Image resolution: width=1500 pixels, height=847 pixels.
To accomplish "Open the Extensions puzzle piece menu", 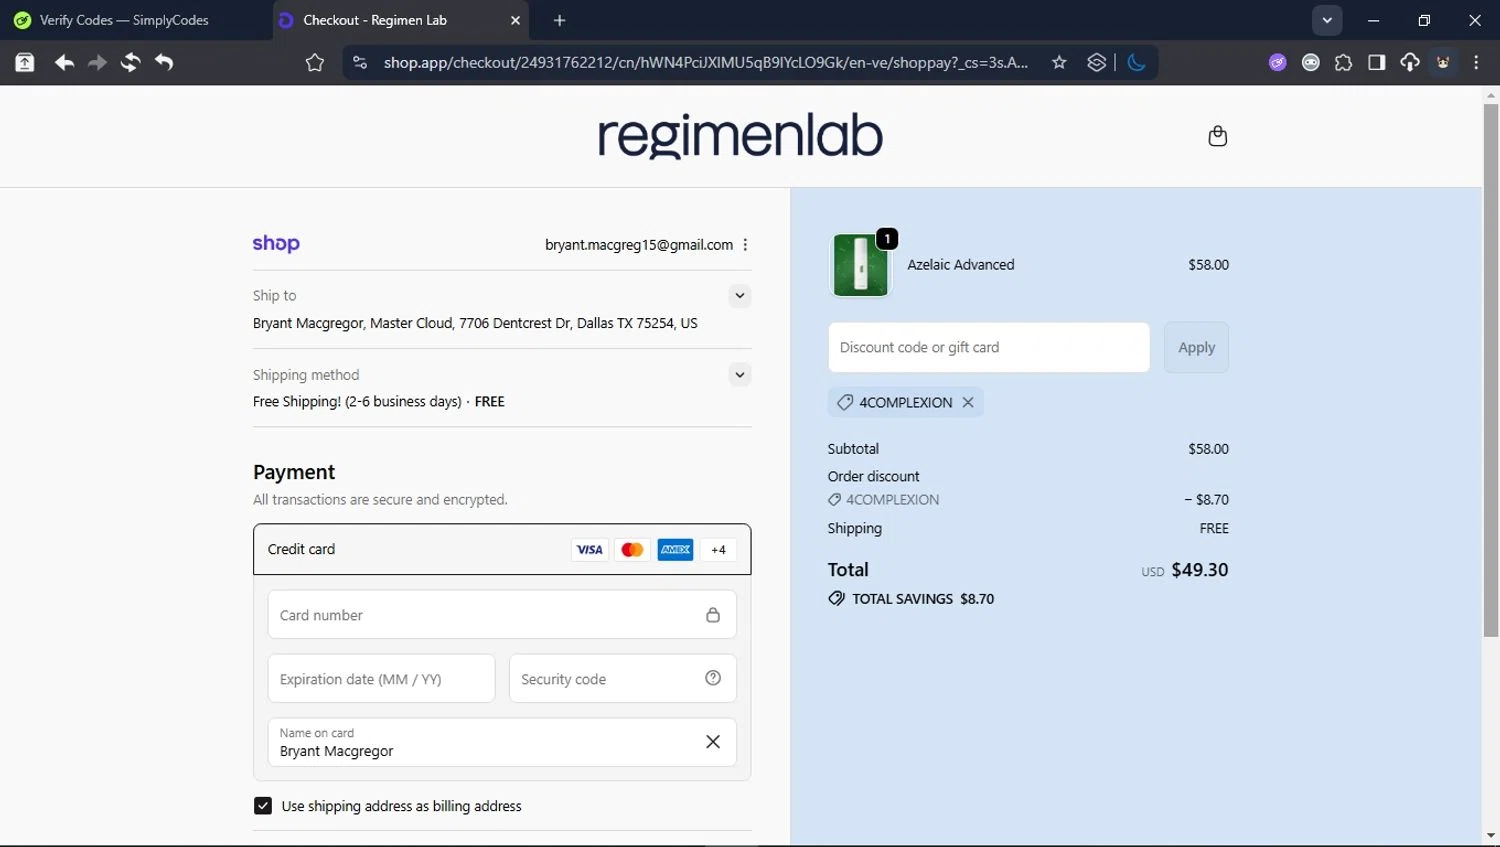I will pos(1343,63).
